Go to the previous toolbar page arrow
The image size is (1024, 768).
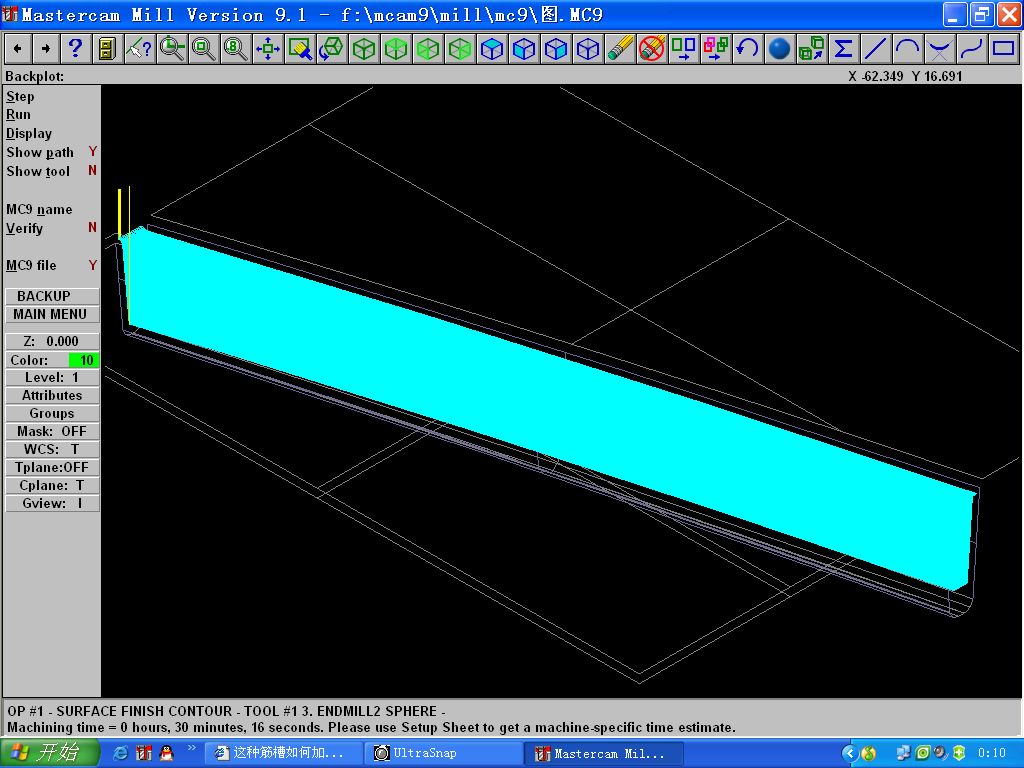click(x=17, y=48)
